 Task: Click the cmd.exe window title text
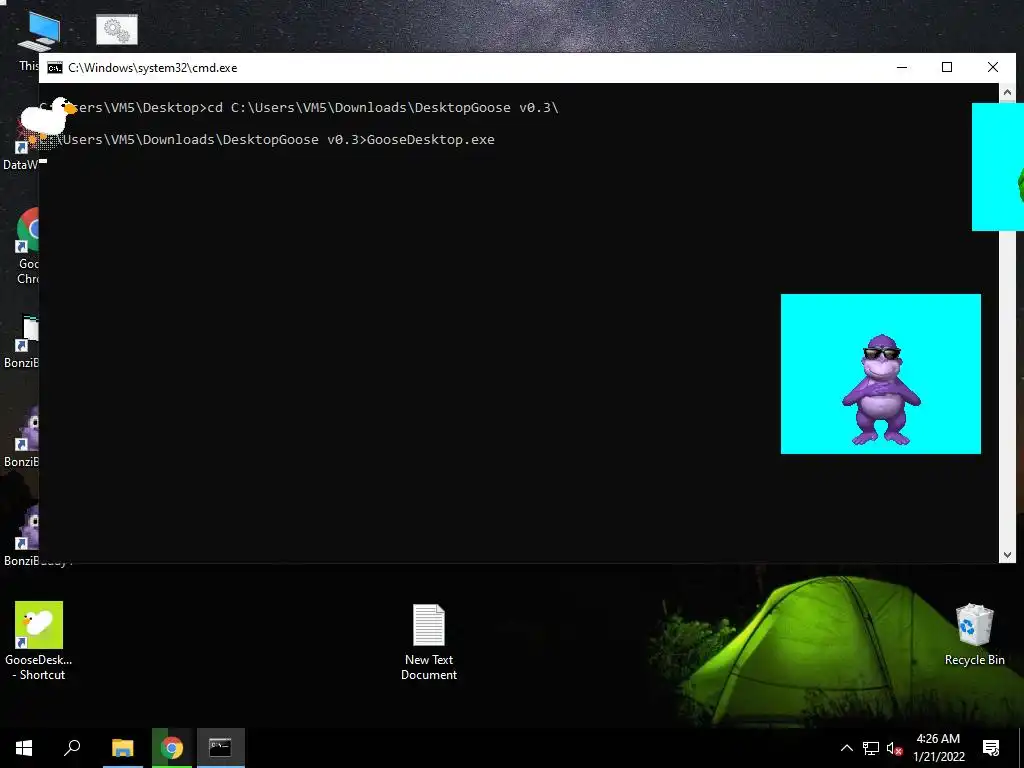coord(153,68)
